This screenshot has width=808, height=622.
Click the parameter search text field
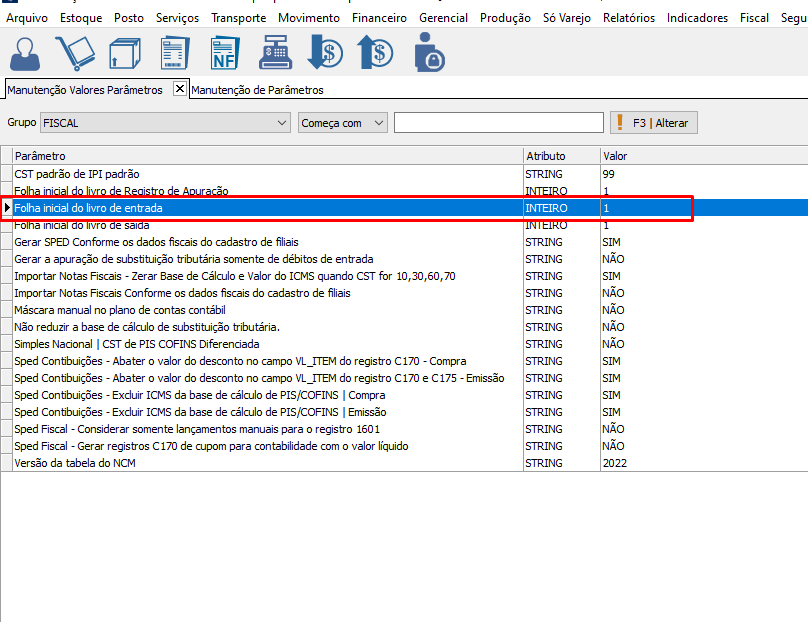[x=498, y=123]
